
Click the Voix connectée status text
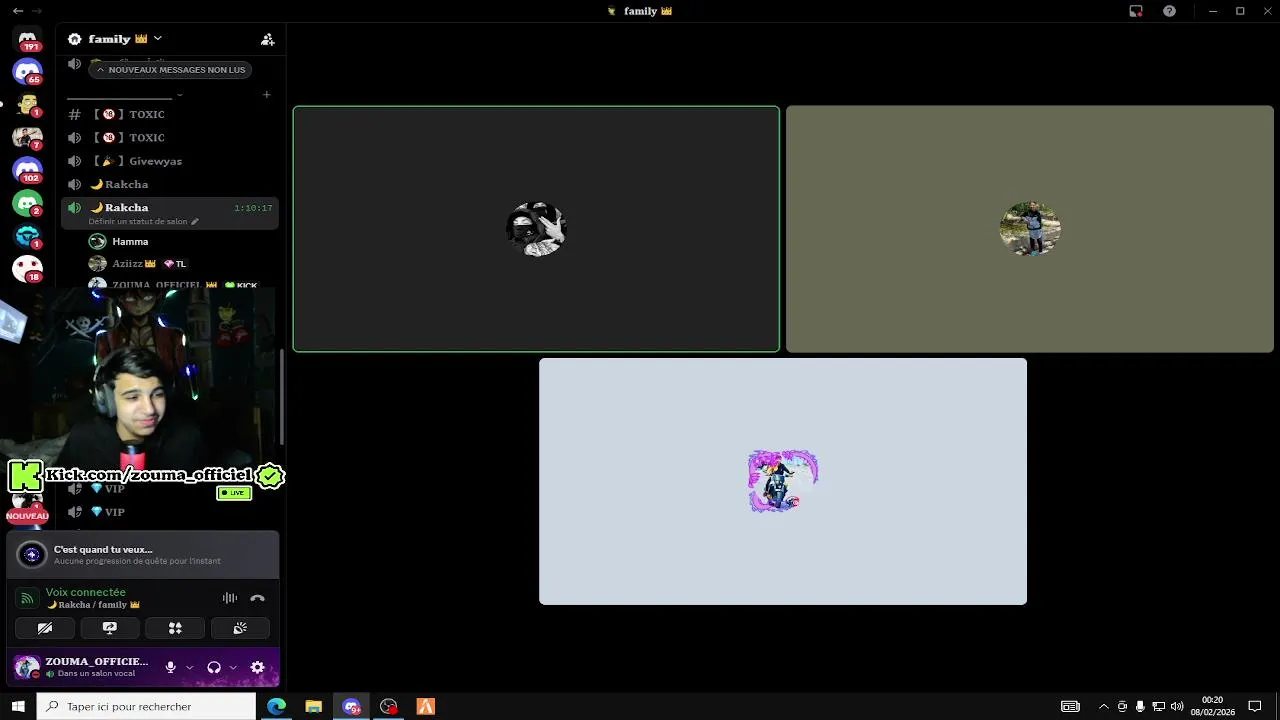click(x=85, y=592)
